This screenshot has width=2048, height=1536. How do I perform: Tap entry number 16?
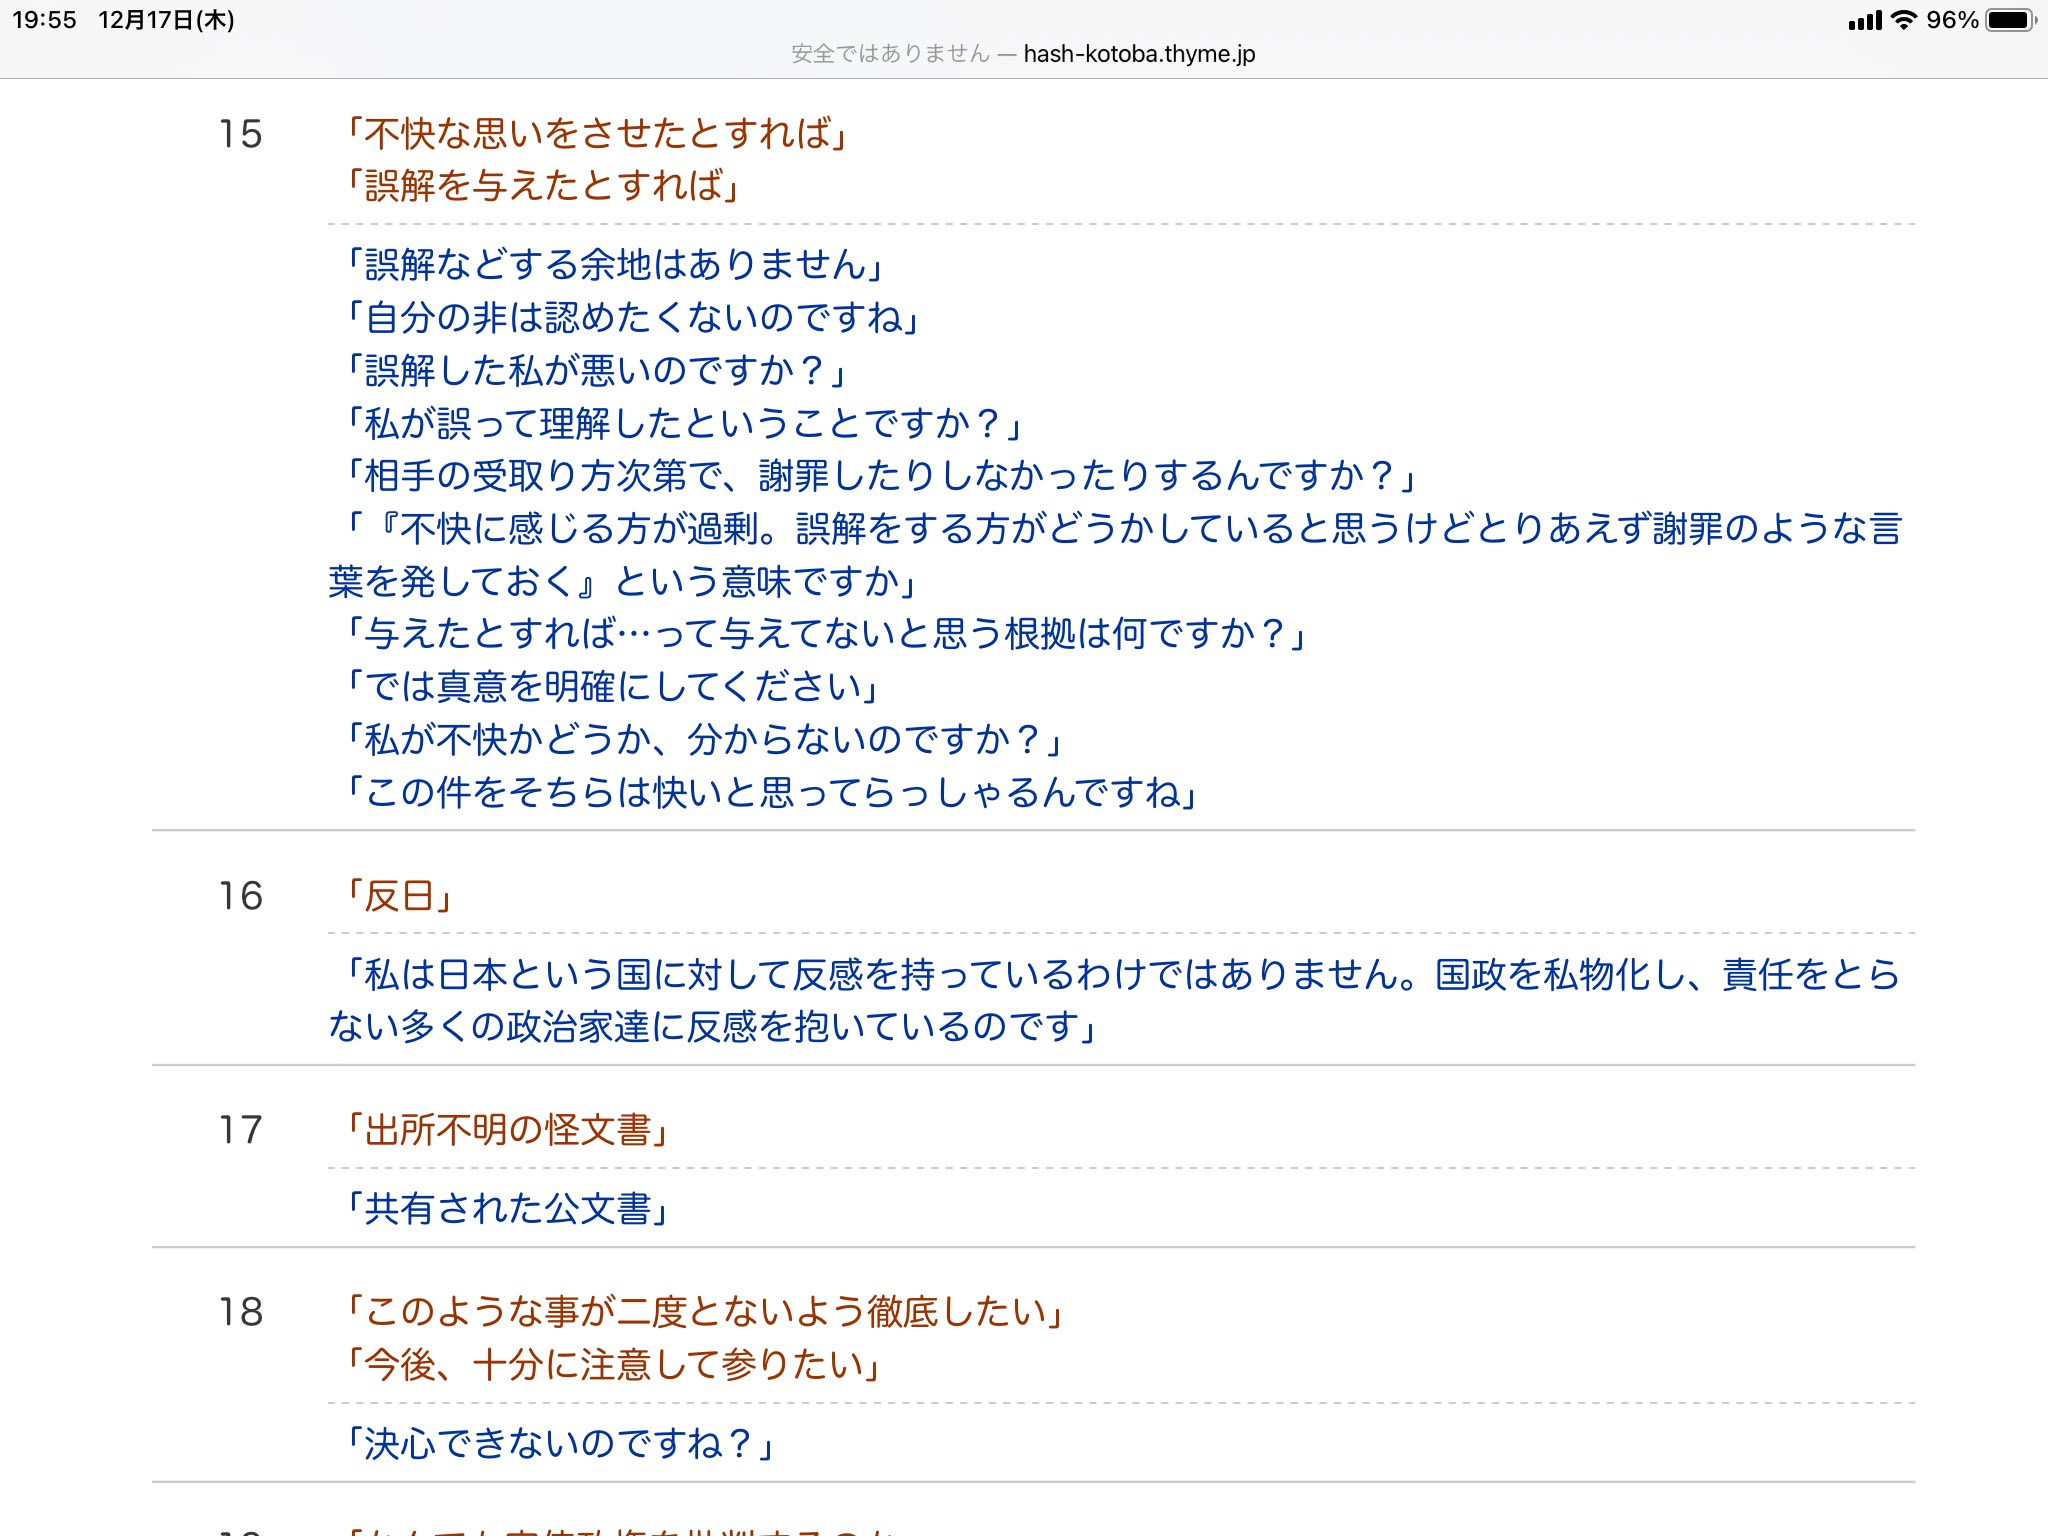click(x=241, y=896)
